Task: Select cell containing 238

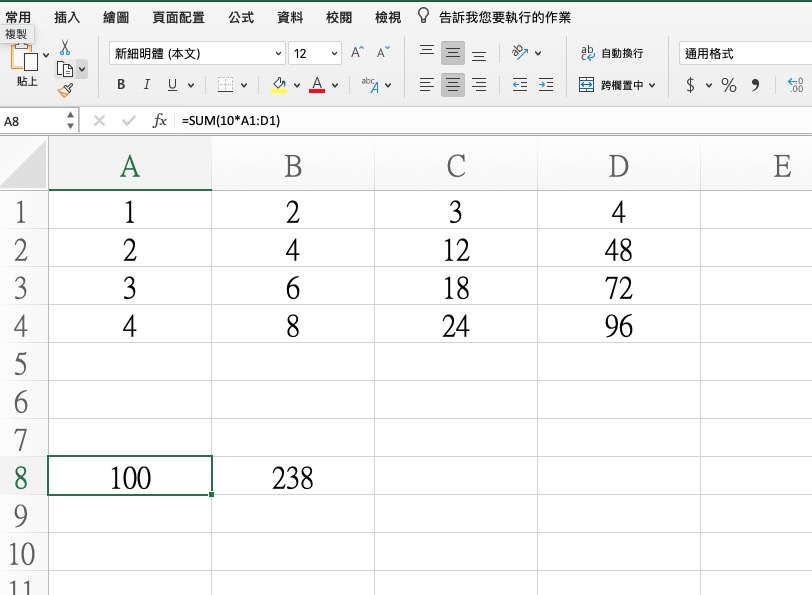Action: tap(293, 477)
